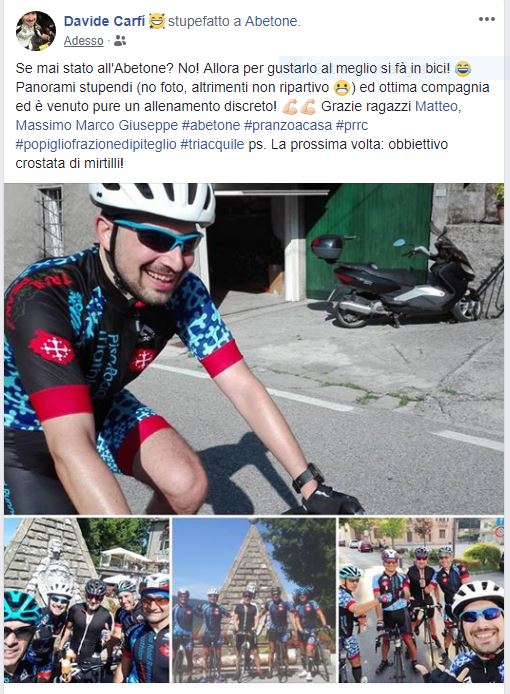Open the cyclists lined before pyramid thumbnail
Viewport: 510px width, 694px height.
pyautogui.click(x=254, y=600)
